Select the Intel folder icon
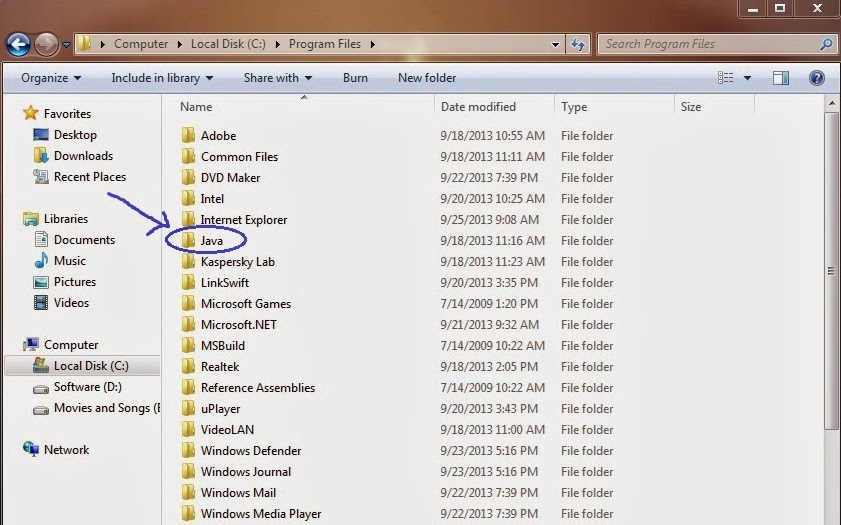Screen dimensions: 841x525 [188, 198]
